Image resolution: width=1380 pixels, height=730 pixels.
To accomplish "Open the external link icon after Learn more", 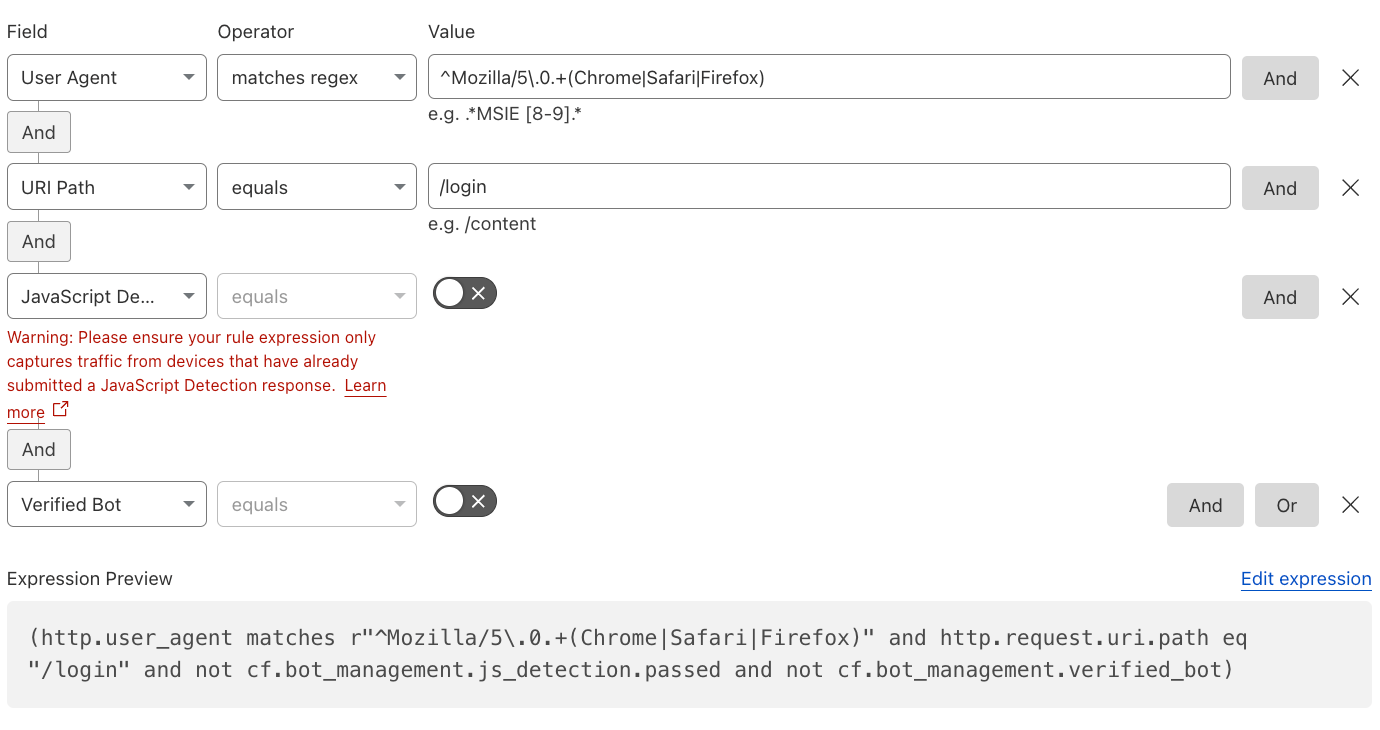I will [60, 409].
